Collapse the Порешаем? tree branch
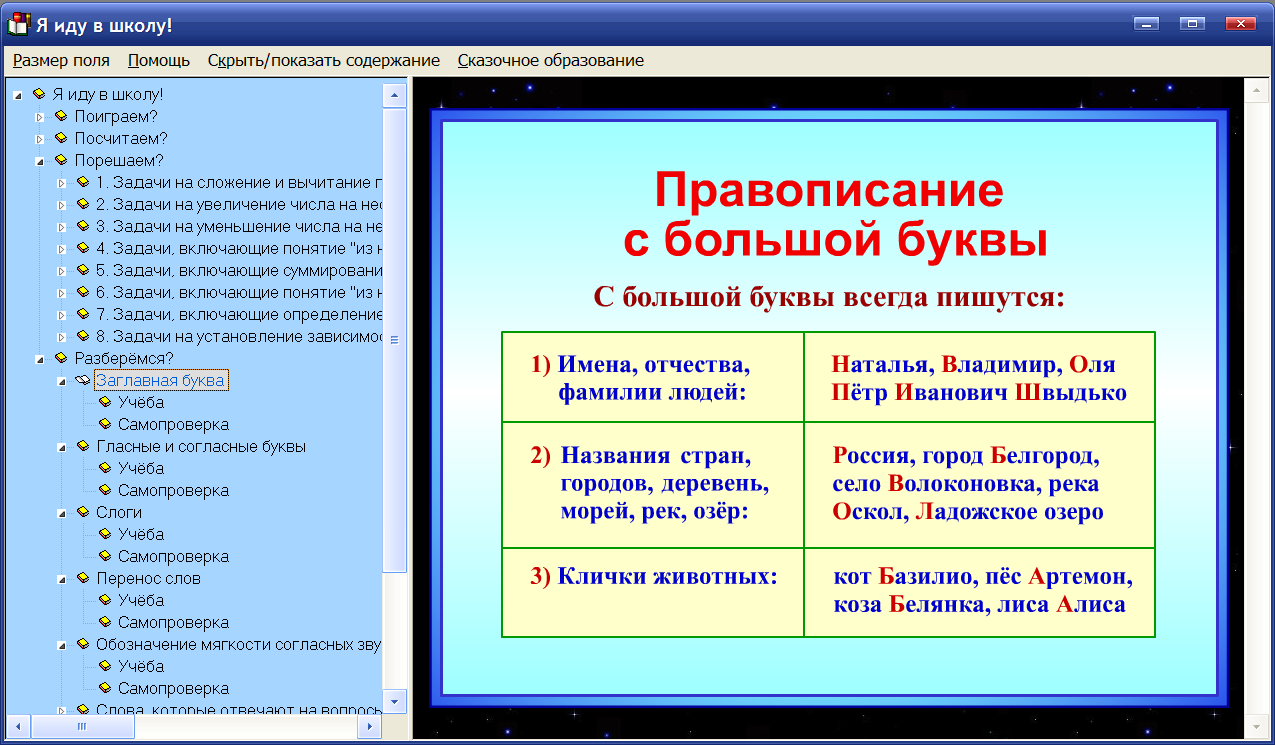Image resolution: width=1275 pixels, height=745 pixels. pyautogui.click(x=40, y=160)
